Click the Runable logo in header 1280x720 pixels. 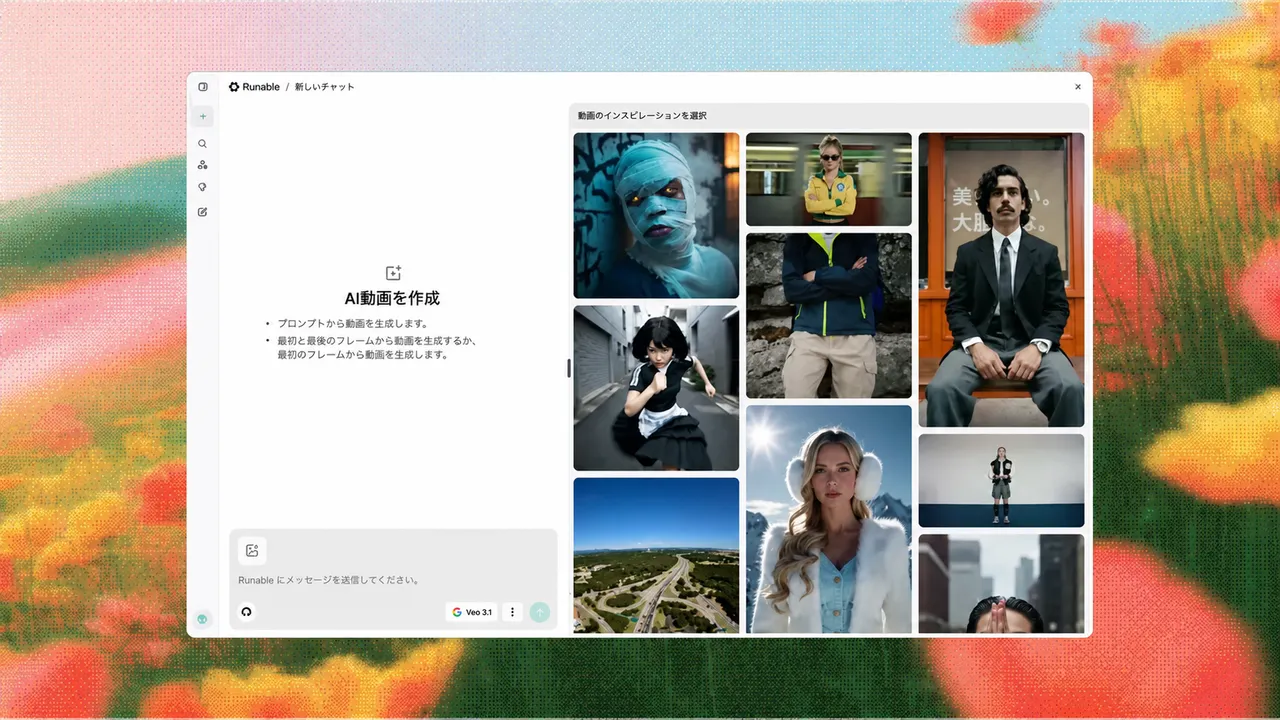tap(254, 87)
